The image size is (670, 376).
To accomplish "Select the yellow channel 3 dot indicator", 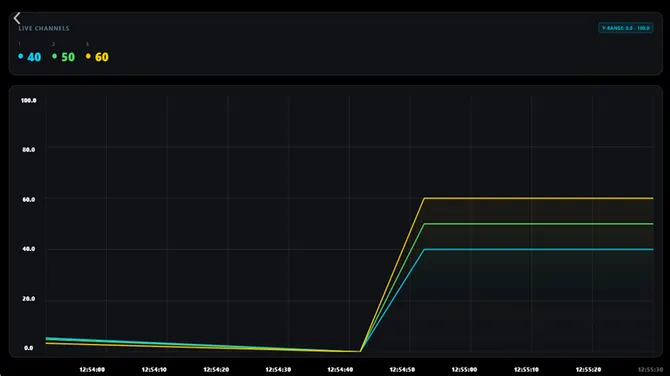I will point(88,56).
